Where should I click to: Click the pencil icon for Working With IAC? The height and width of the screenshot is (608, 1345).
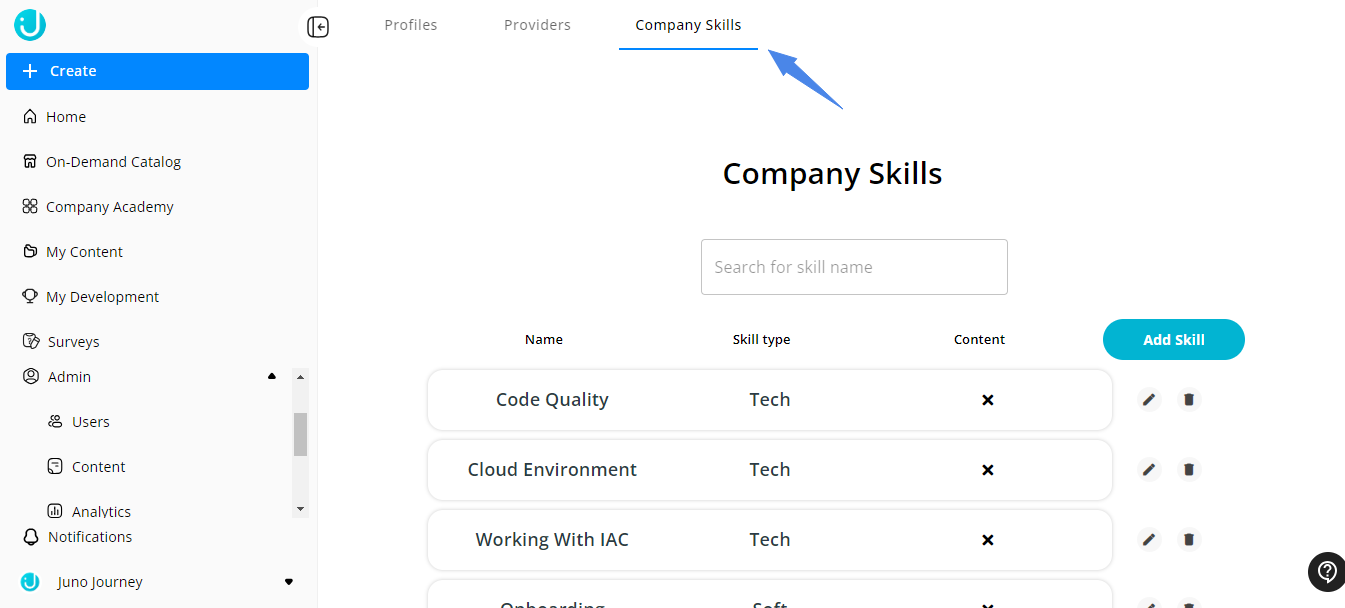pos(1149,540)
